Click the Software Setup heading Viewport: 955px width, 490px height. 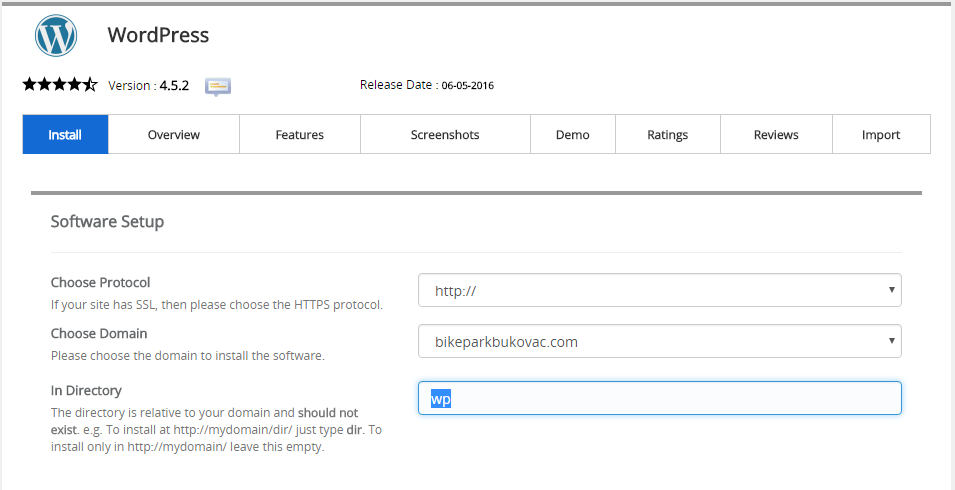[x=107, y=222]
